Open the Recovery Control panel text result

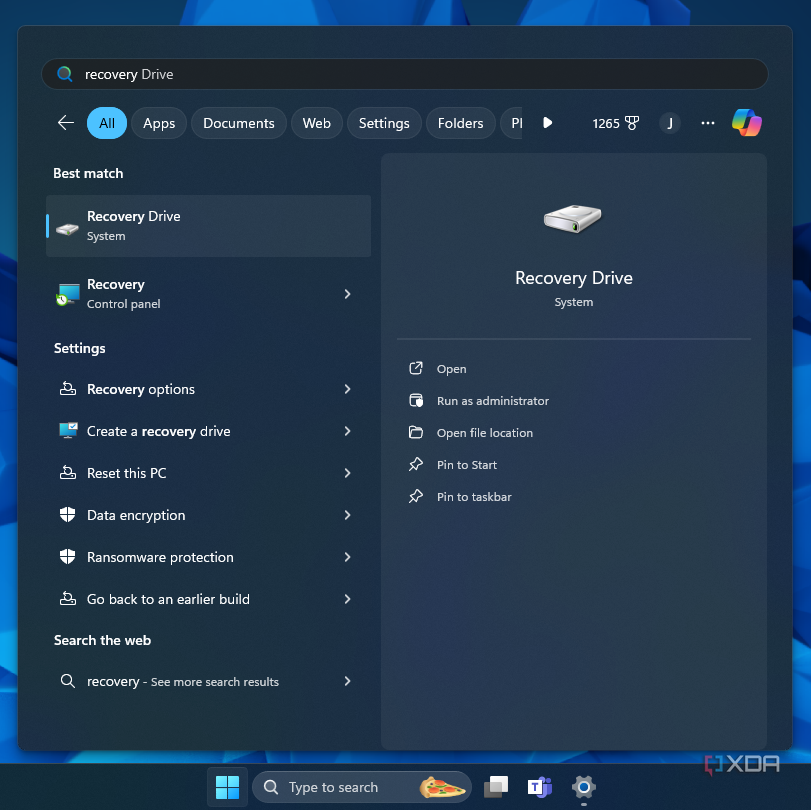coord(124,294)
